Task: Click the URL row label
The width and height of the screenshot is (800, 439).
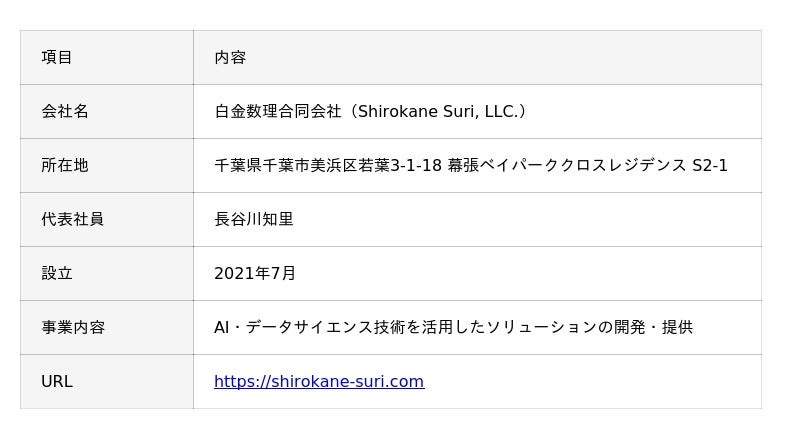Action: pos(57,381)
